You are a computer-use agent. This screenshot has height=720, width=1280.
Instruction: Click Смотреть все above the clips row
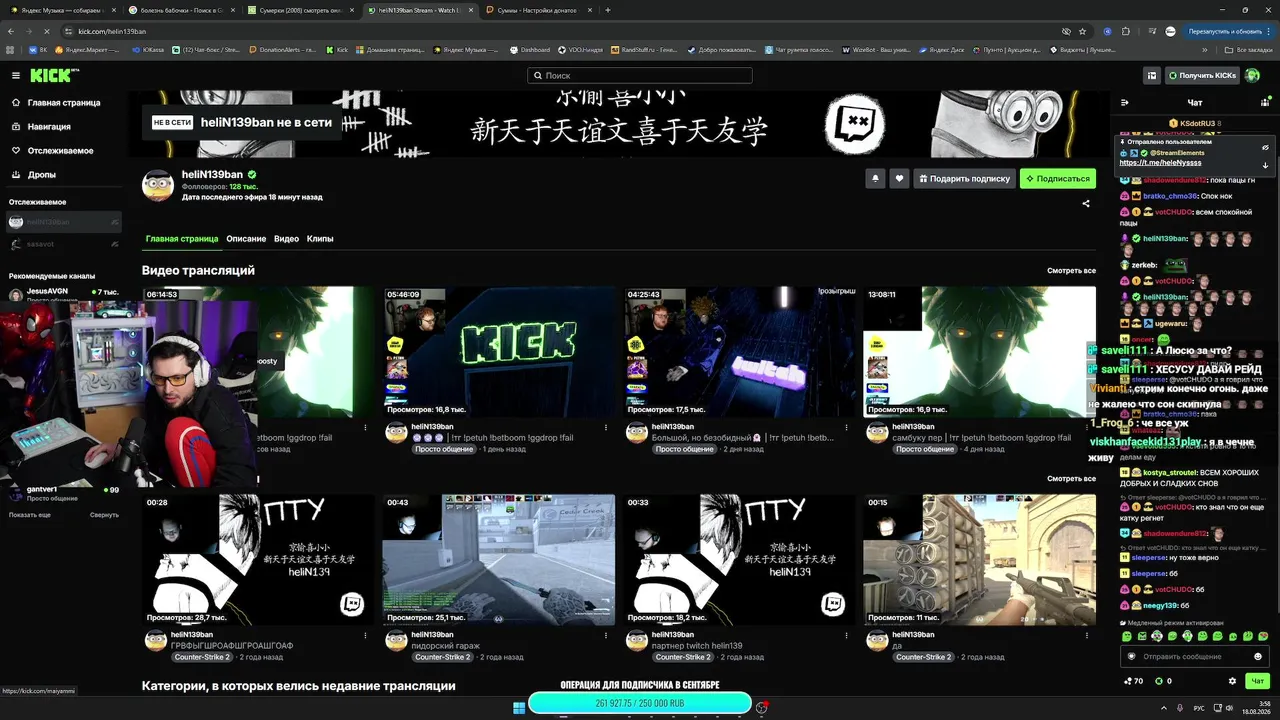coord(1071,479)
